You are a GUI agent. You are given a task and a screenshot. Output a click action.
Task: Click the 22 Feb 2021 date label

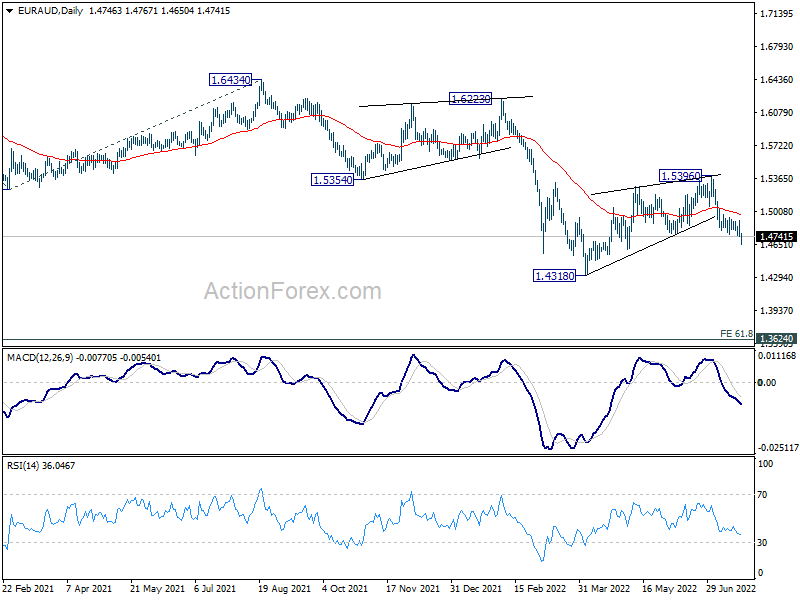[x=28, y=588]
